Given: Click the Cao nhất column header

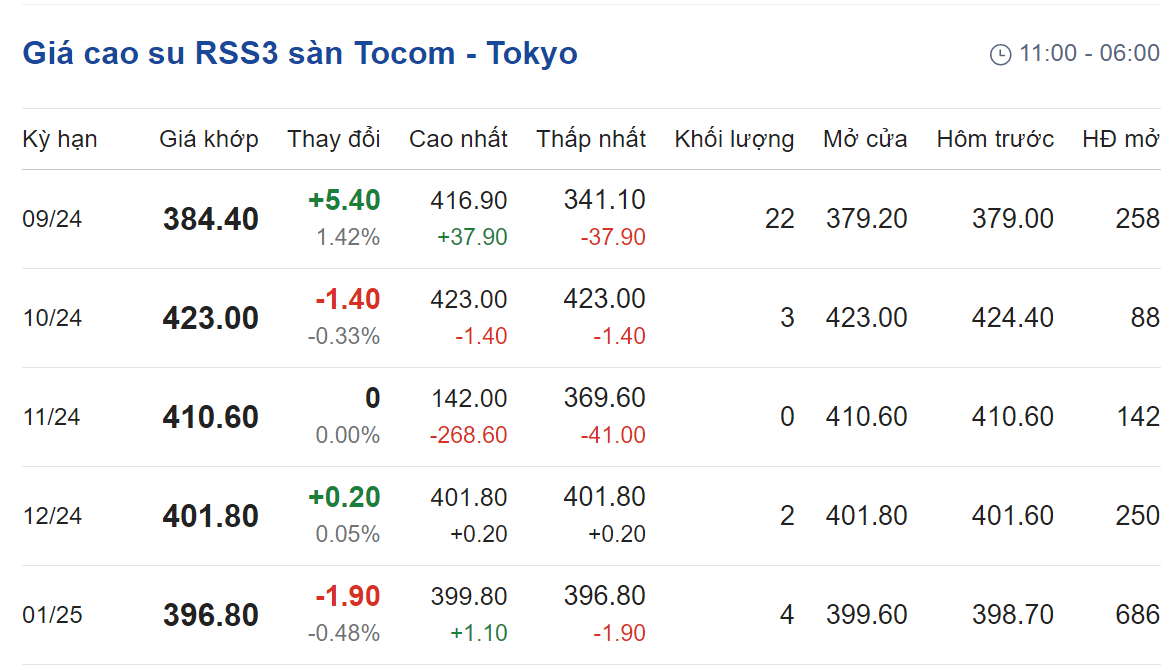Looking at the screenshot, I should pyautogui.click(x=458, y=139).
